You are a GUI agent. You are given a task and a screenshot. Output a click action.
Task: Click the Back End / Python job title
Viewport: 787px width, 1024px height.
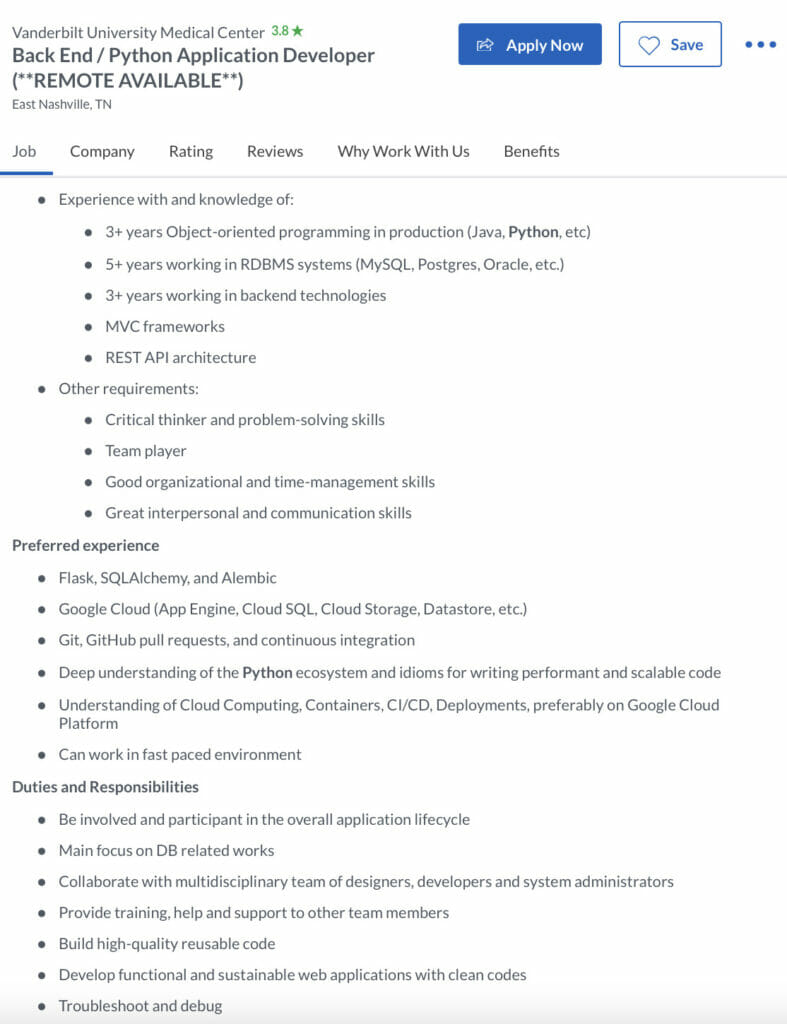(x=193, y=56)
